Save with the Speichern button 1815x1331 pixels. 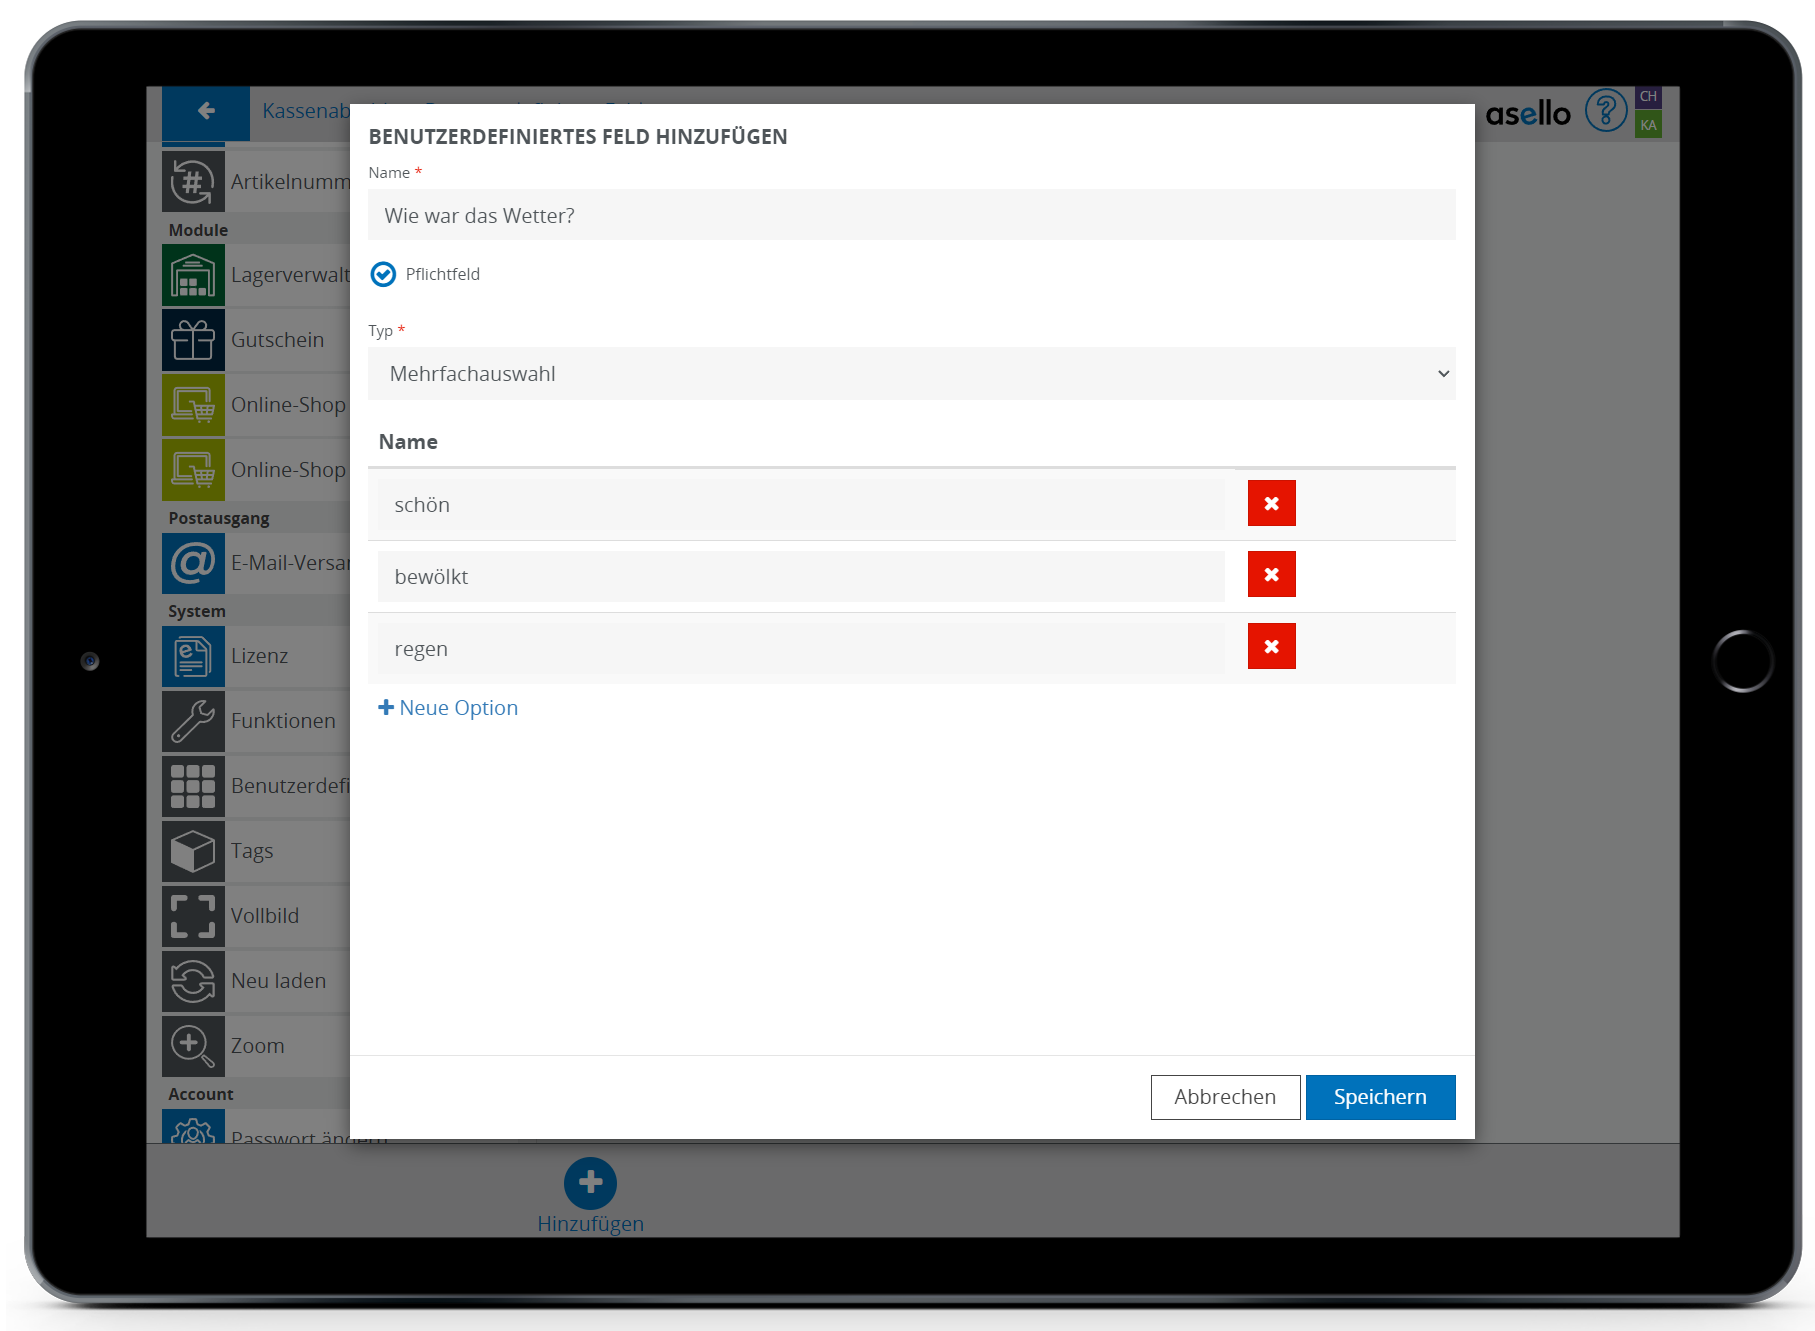(x=1379, y=1097)
